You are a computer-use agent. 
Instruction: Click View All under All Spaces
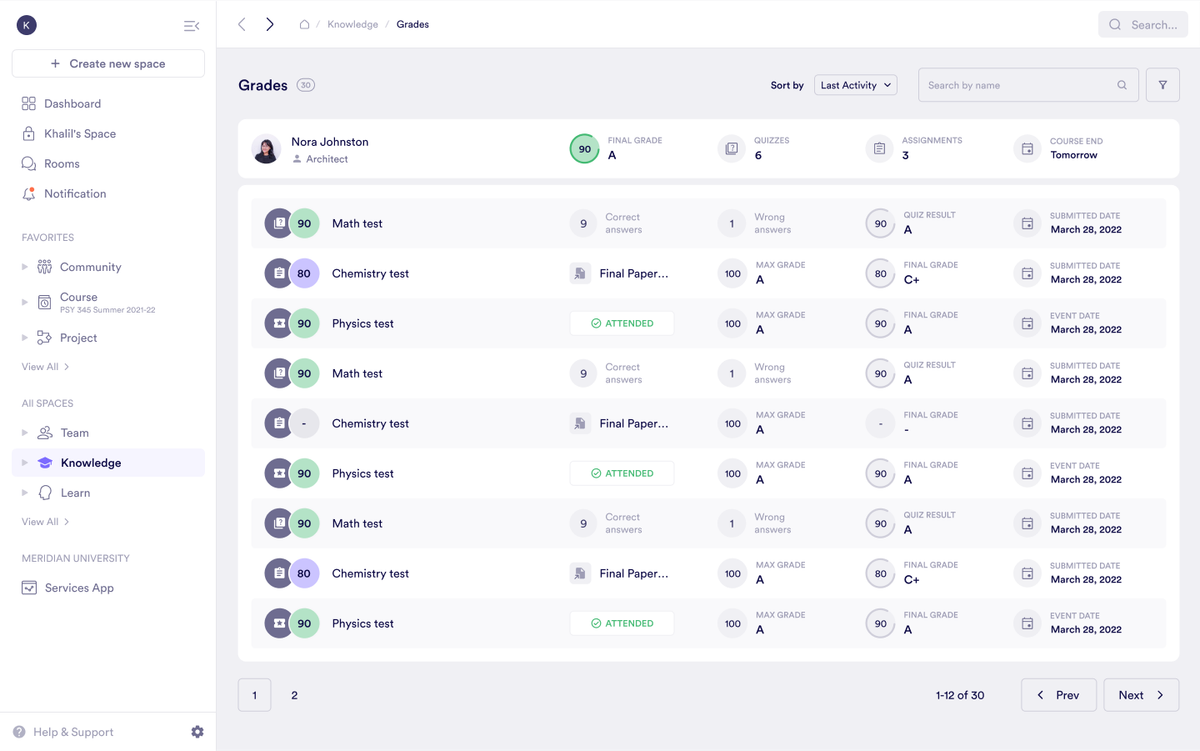click(45, 522)
